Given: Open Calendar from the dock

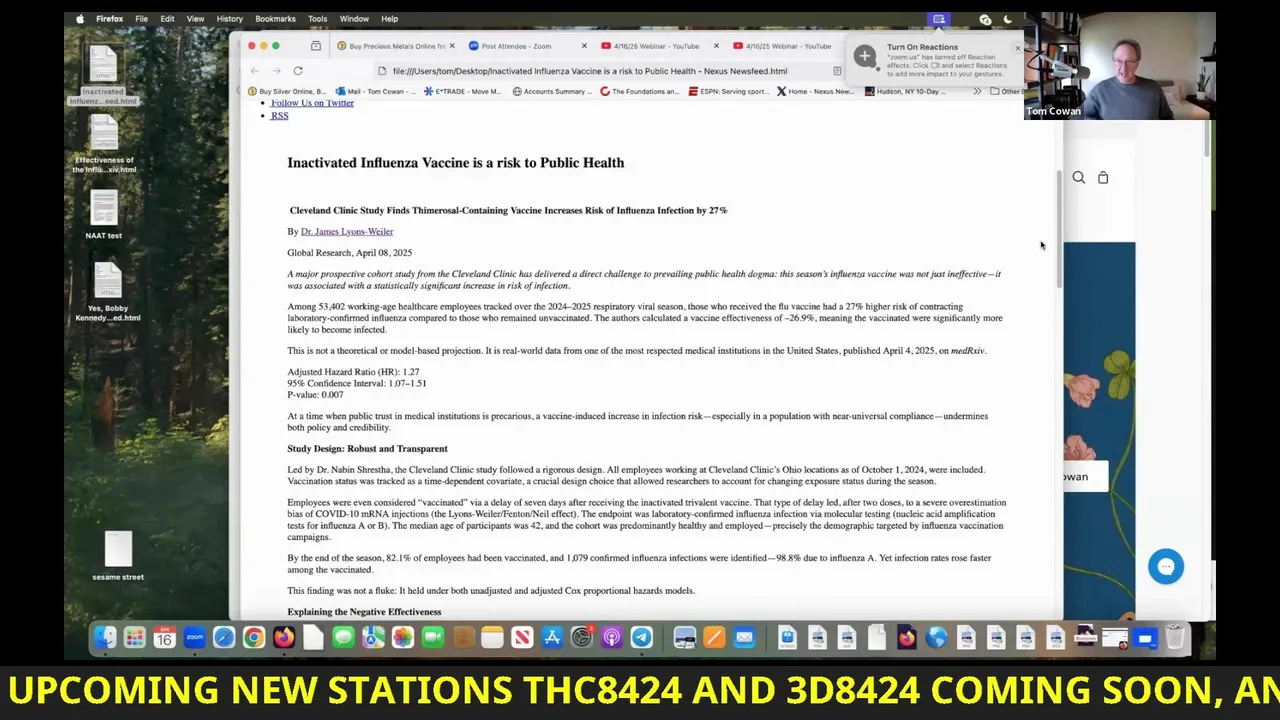Looking at the screenshot, I should click(165, 638).
